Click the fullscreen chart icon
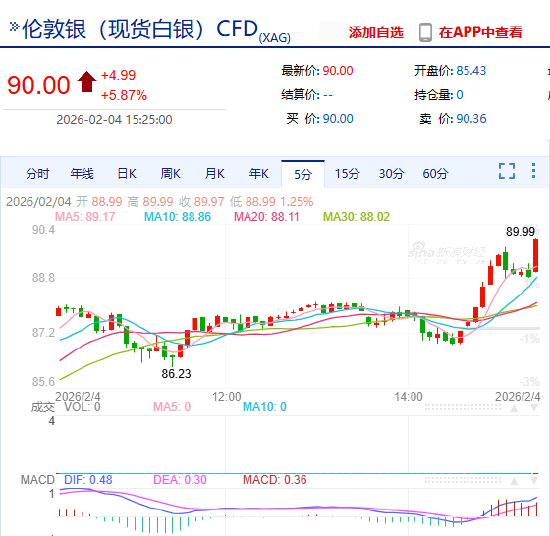The image size is (550, 536). [x=507, y=171]
